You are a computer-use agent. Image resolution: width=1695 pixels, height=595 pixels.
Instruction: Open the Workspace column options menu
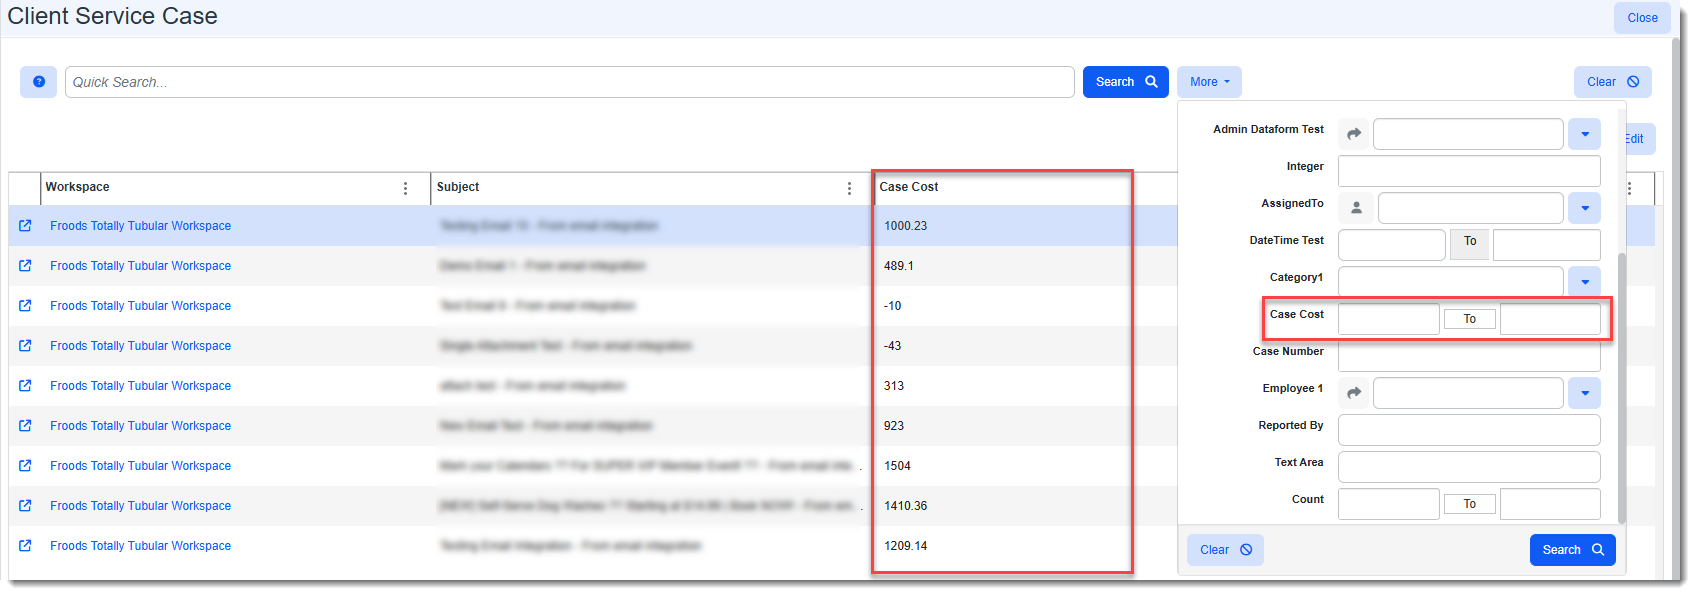[x=405, y=188]
